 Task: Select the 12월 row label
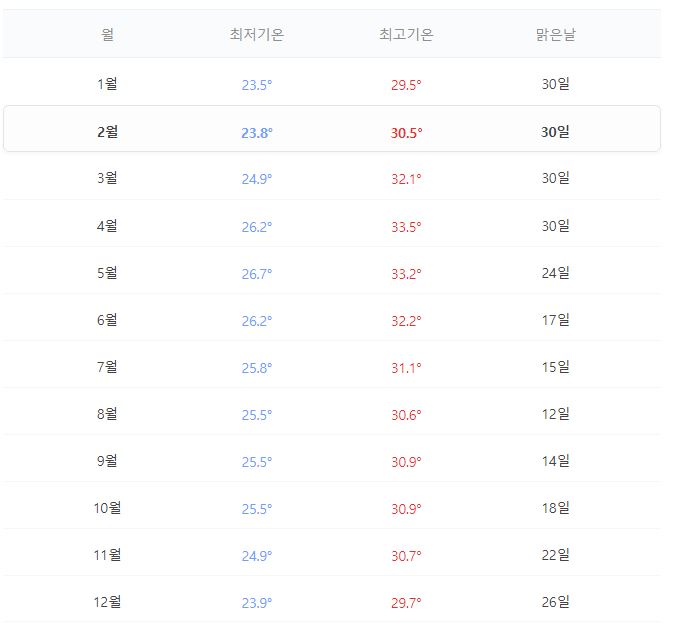(x=108, y=602)
